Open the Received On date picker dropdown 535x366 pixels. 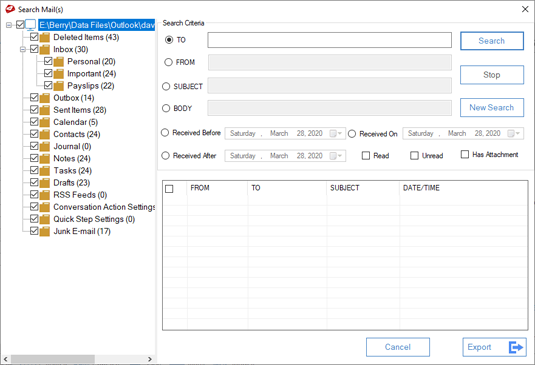pos(514,133)
